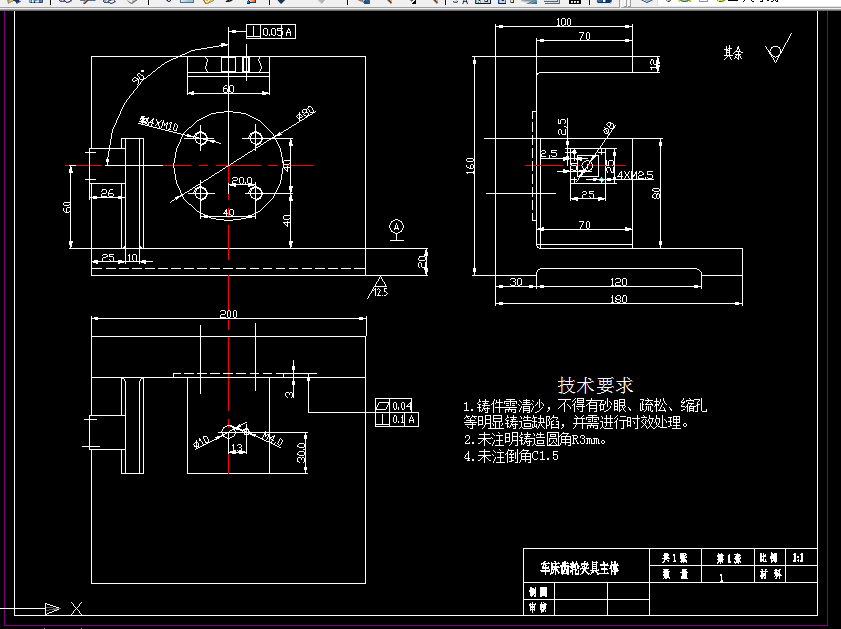Select the datum A circle symbol
Image resolution: width=841 pixels, height=629 pixels.
(396, 227)
